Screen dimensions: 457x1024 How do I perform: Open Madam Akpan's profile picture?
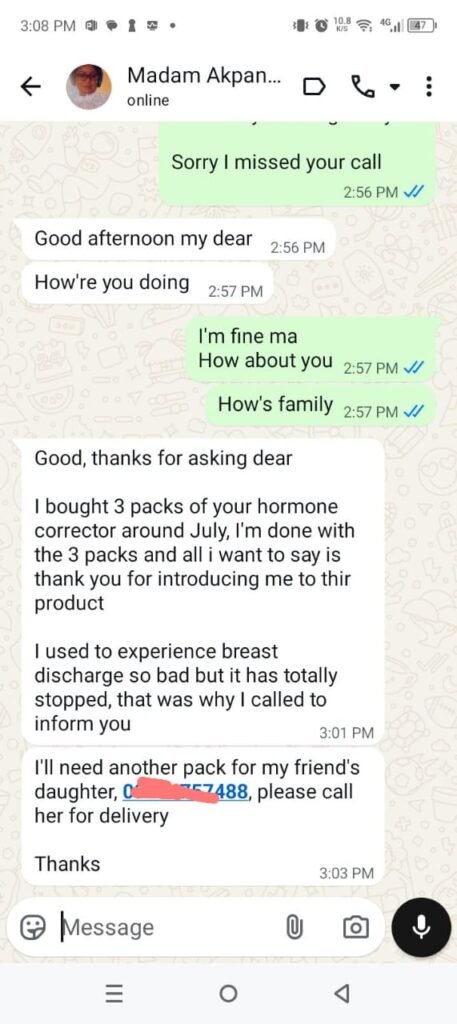coord(89,86)
